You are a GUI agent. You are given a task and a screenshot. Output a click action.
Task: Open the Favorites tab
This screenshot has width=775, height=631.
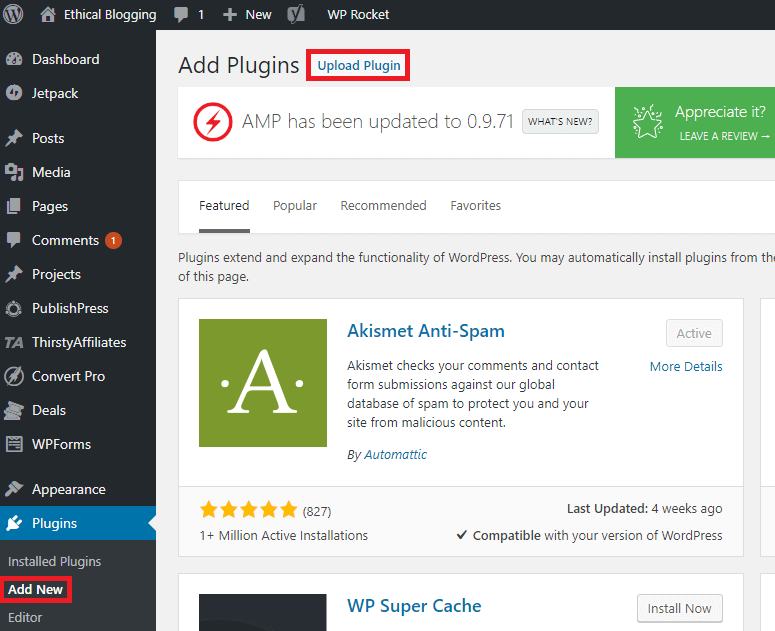point(475,206)
